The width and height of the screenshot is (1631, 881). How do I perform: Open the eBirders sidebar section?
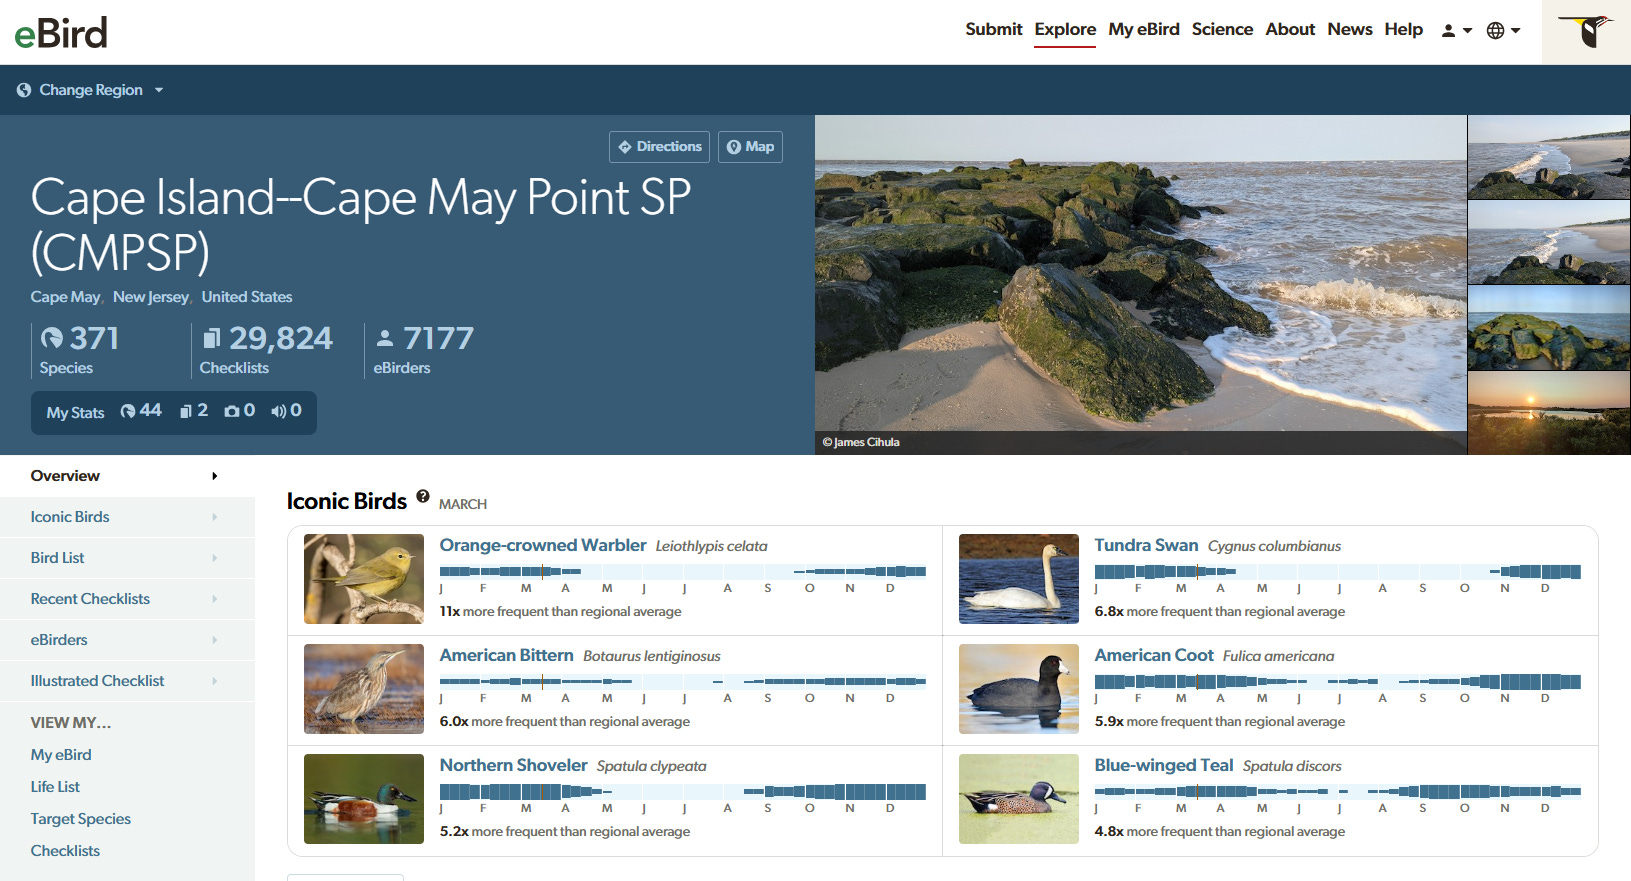(x=127, y=640)
